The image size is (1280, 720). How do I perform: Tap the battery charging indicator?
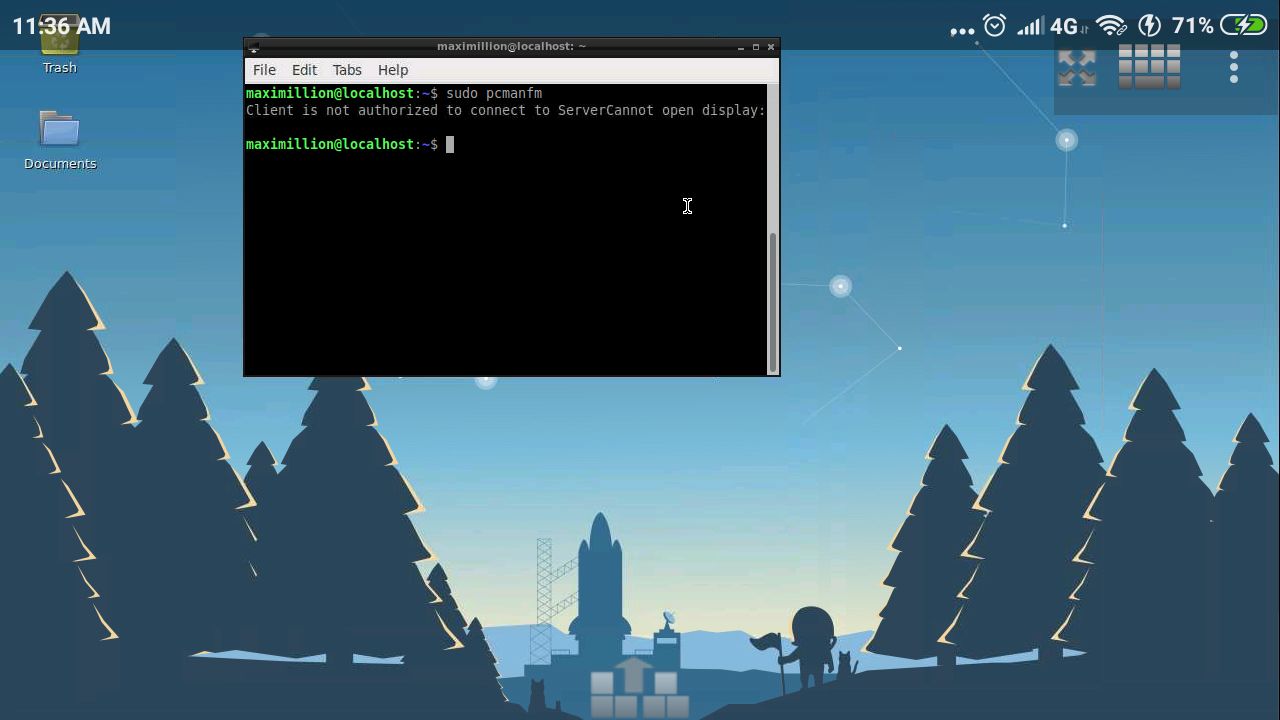[x=1244, y=25]
